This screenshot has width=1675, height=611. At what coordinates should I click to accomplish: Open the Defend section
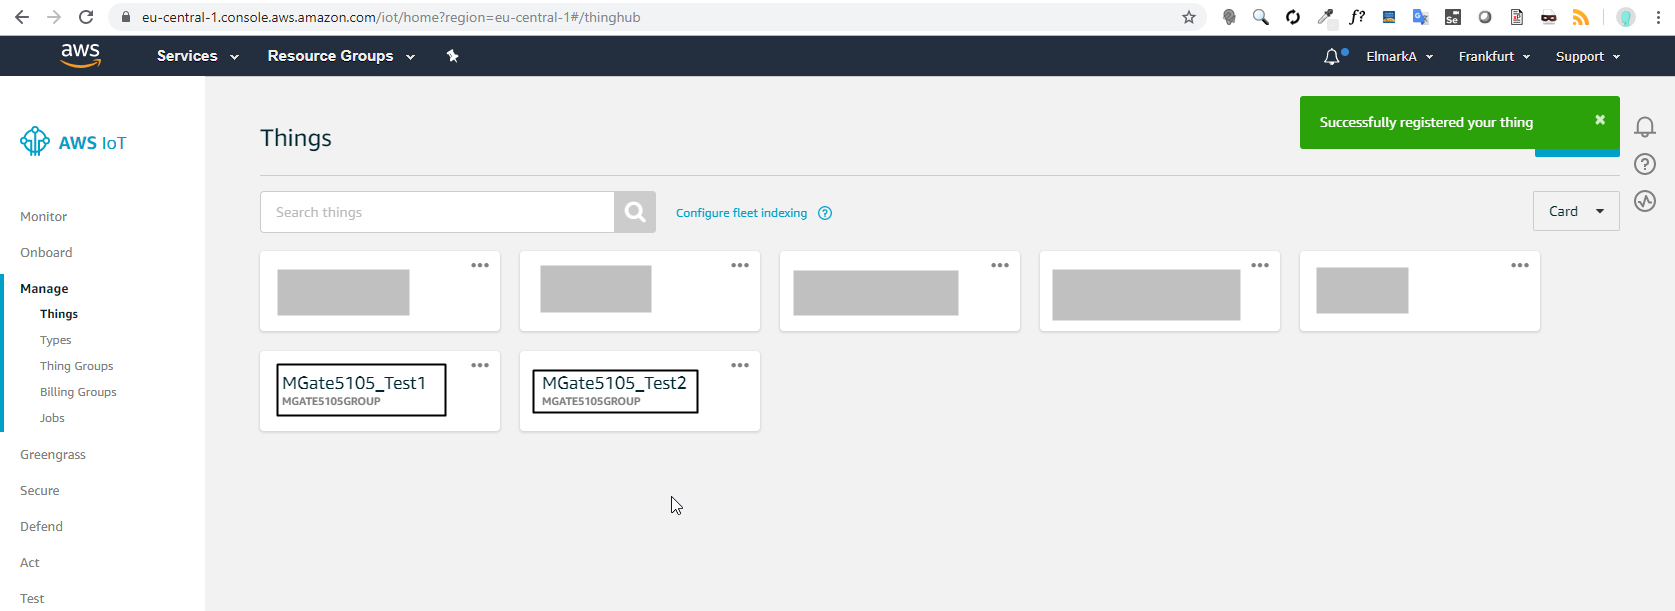click(41, 526)
